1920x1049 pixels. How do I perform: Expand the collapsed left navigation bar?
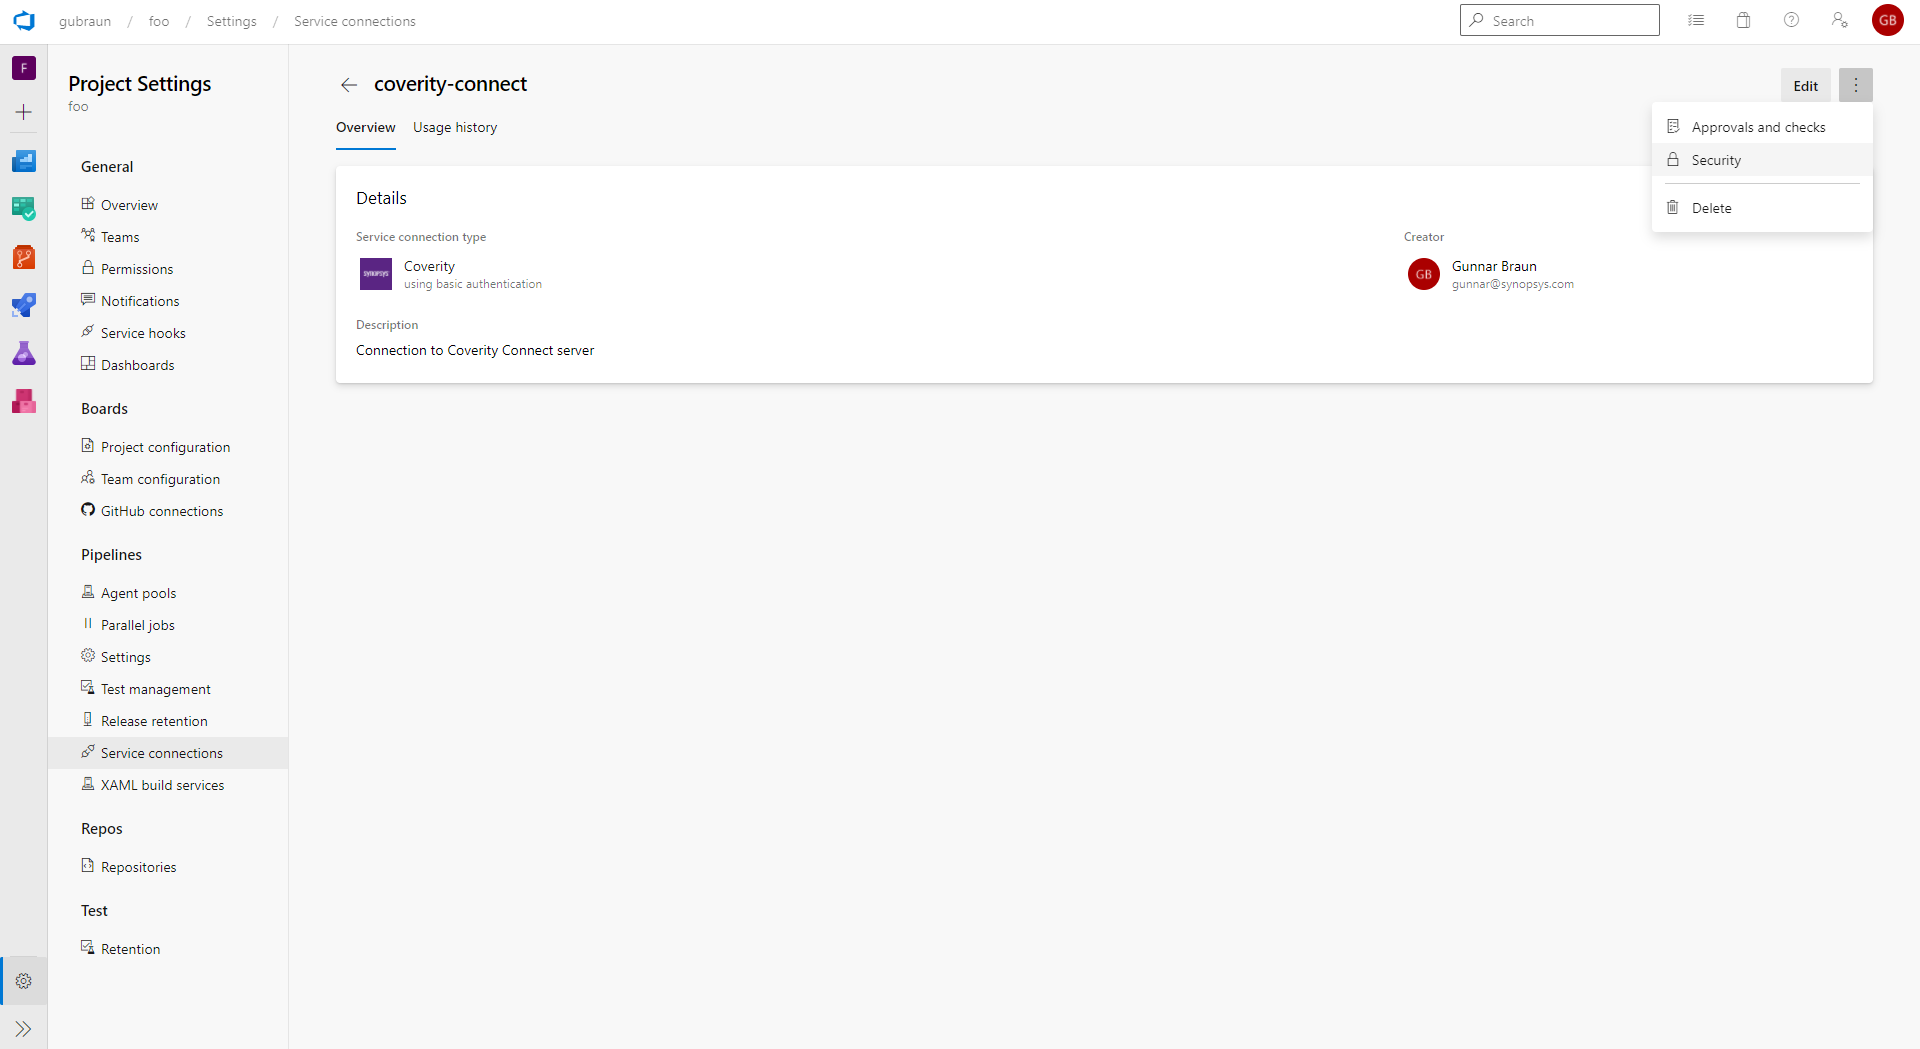[24, 1029]
